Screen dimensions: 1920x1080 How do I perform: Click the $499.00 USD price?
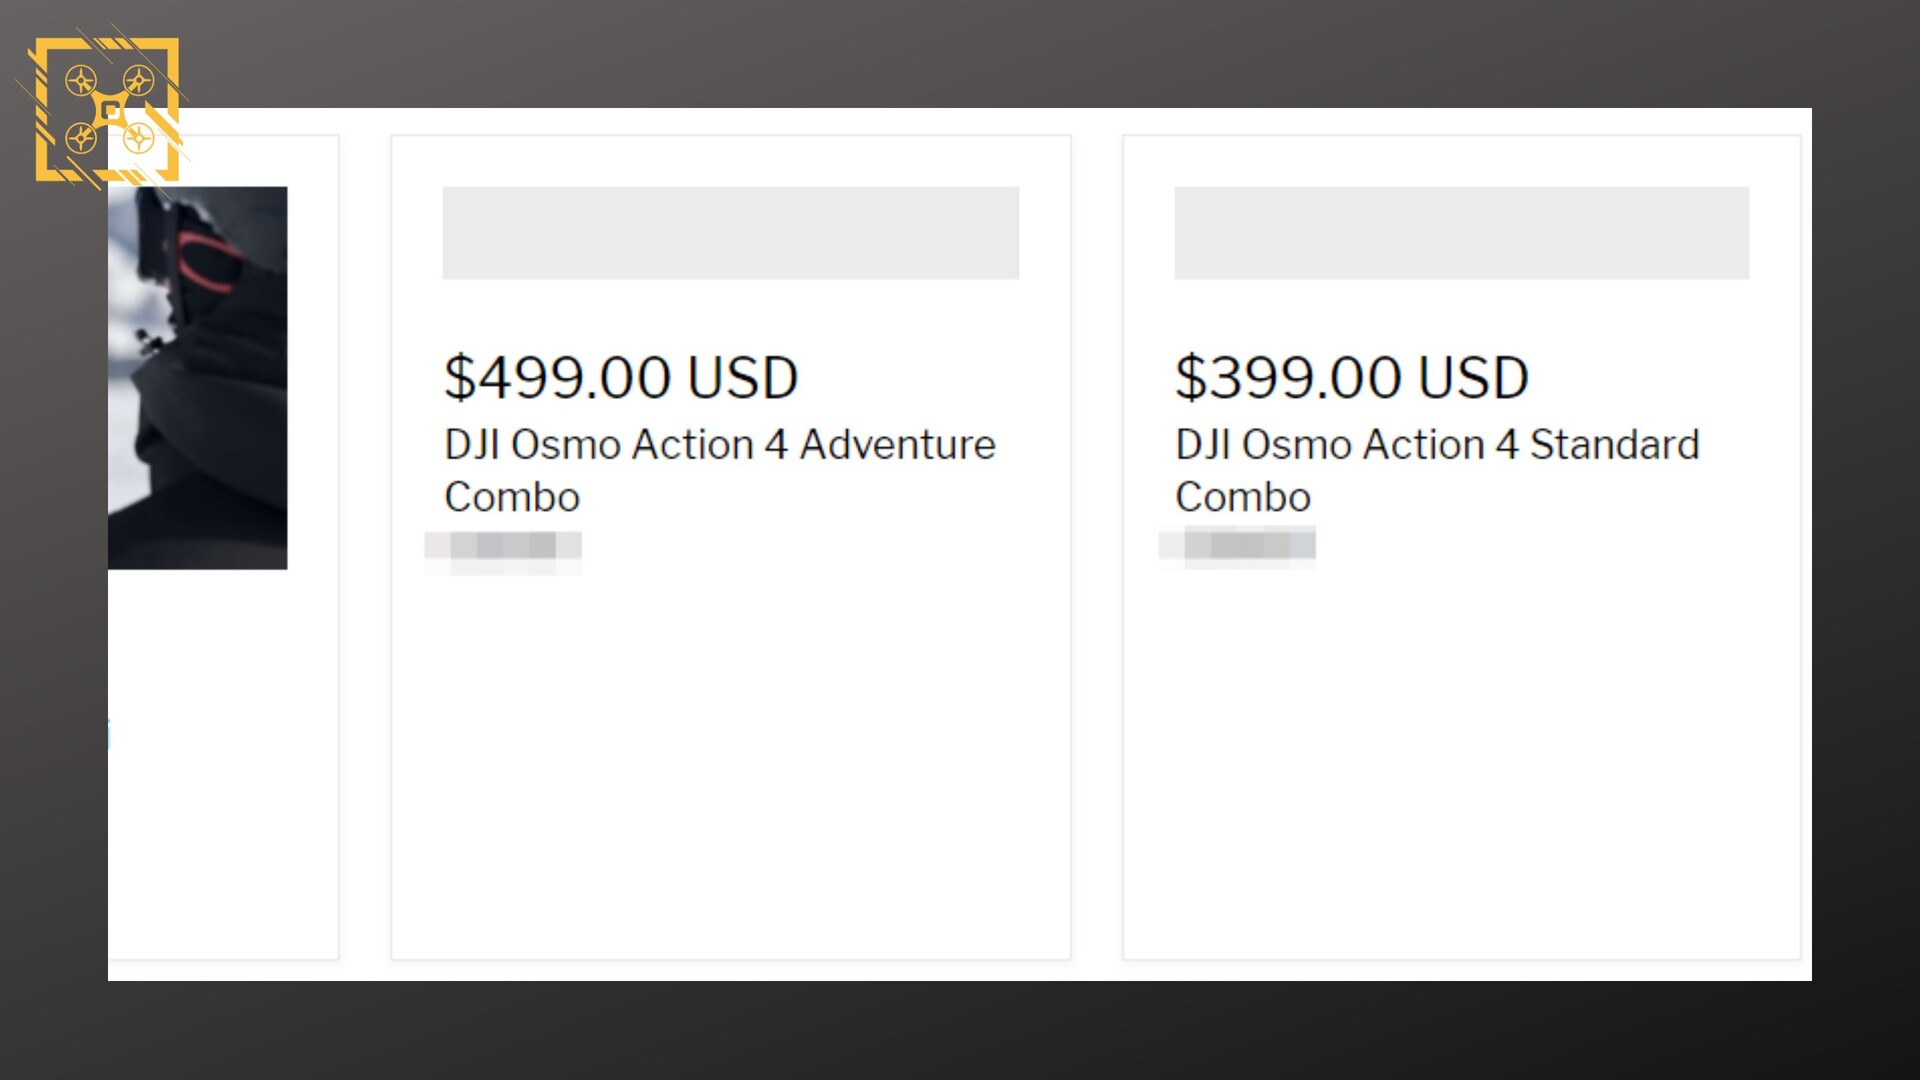(x=621, y=377)
